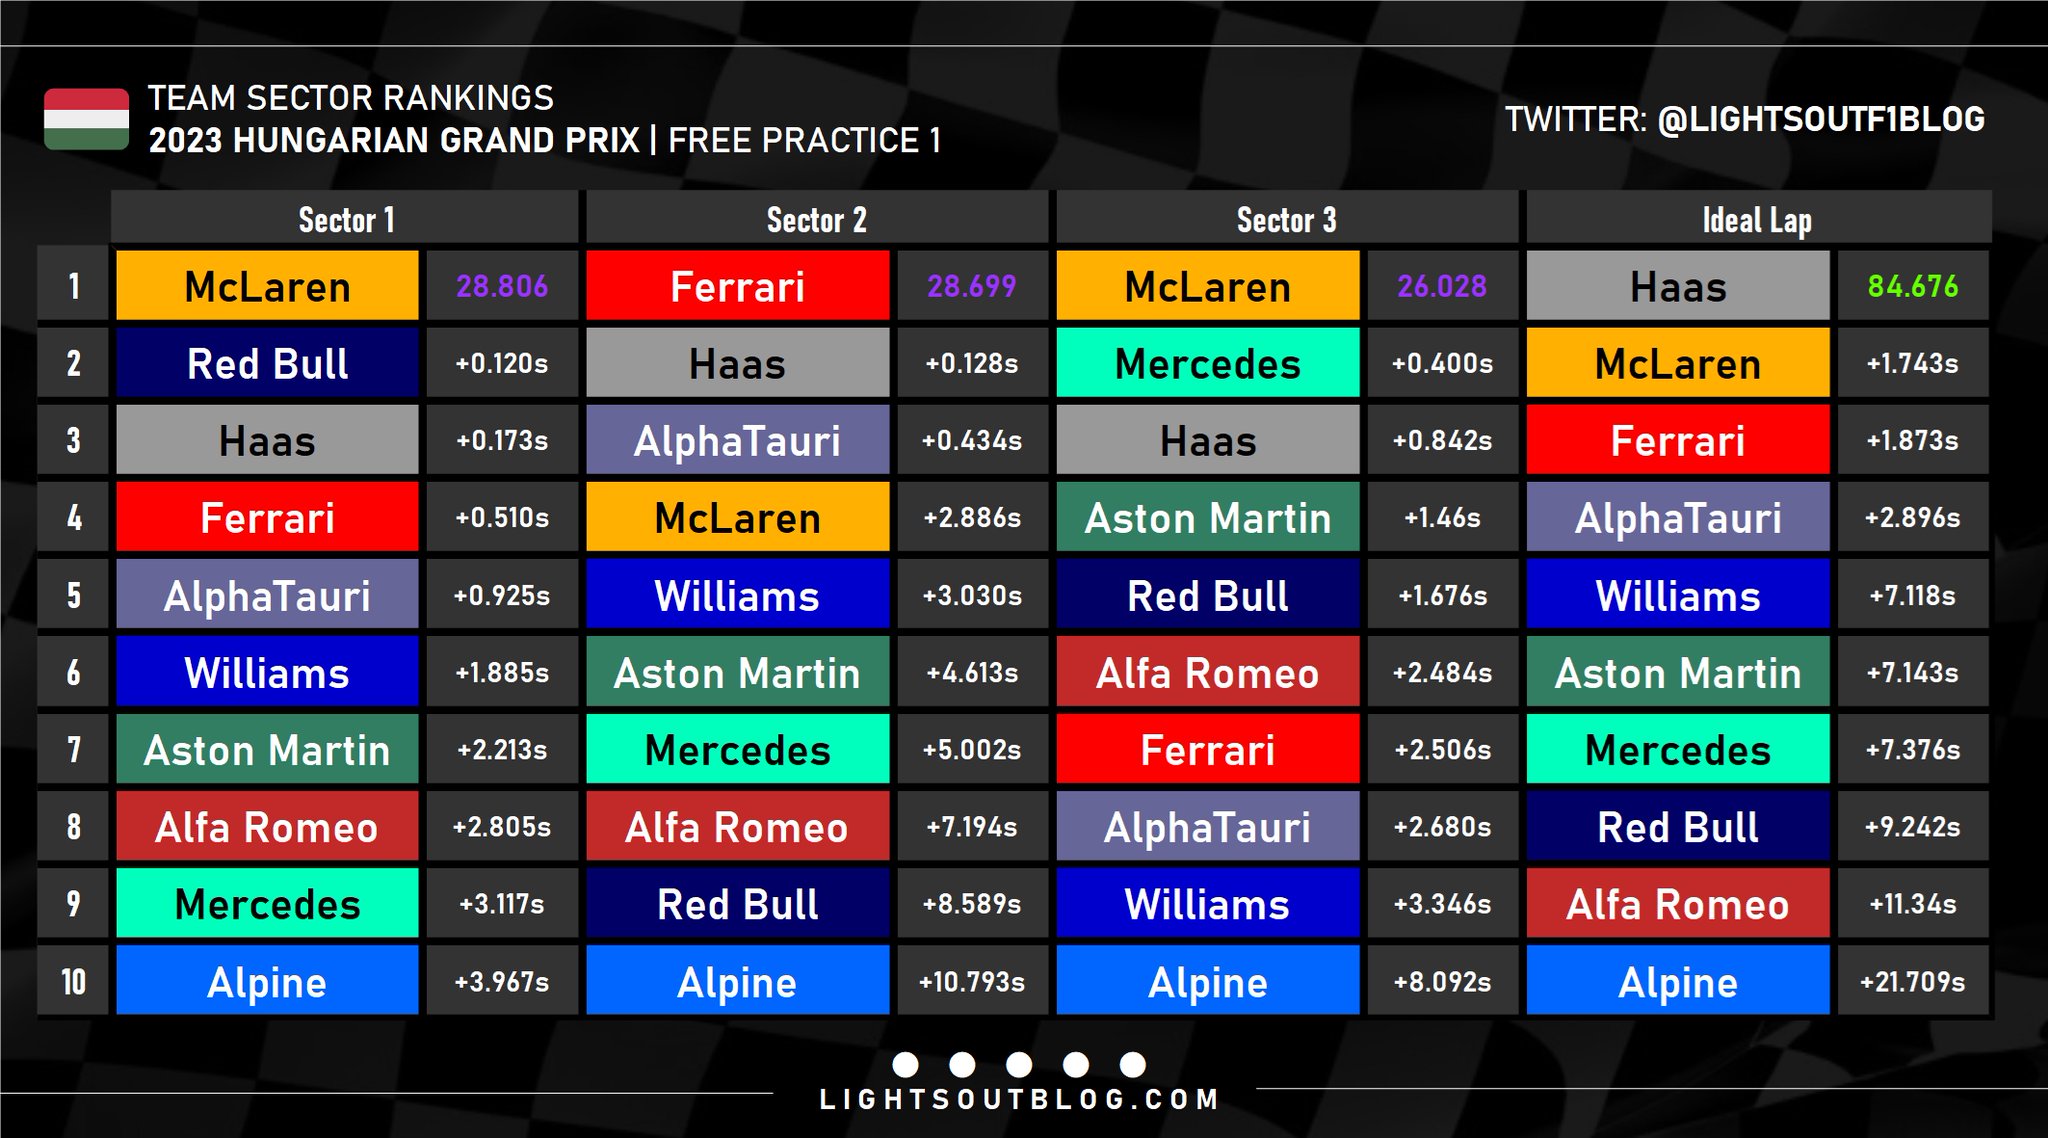2048x1138 pixels.
Task: Click the Ideal Lap column header
Action: pos(1757,219)
